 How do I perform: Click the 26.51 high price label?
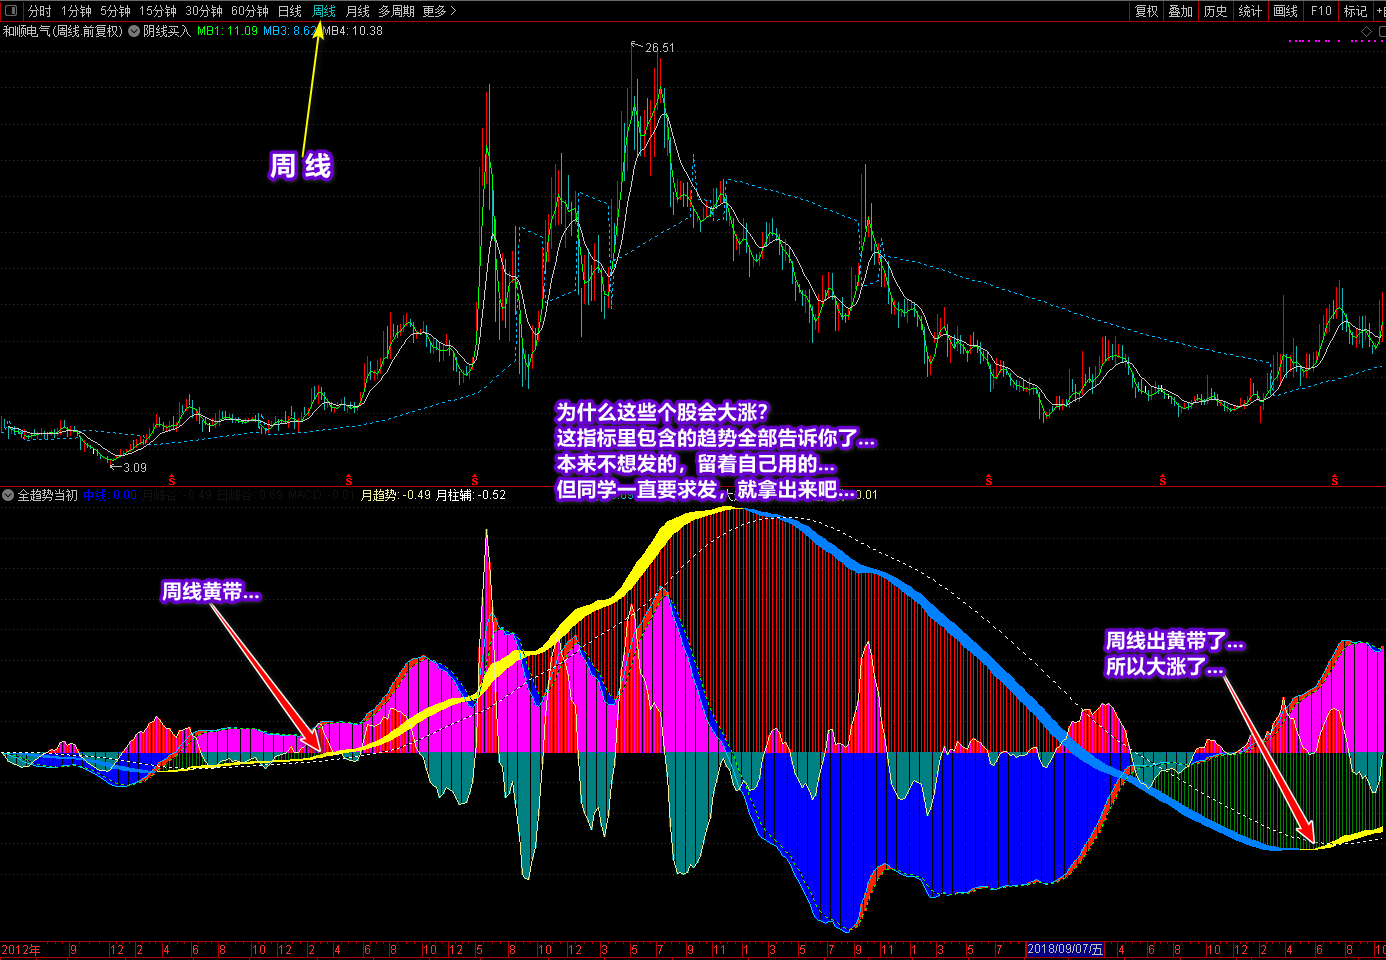660,48
